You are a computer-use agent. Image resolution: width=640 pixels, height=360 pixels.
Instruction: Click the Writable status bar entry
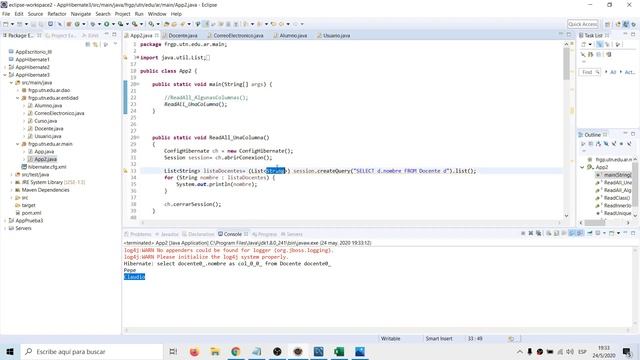click(x=390, y=339)
